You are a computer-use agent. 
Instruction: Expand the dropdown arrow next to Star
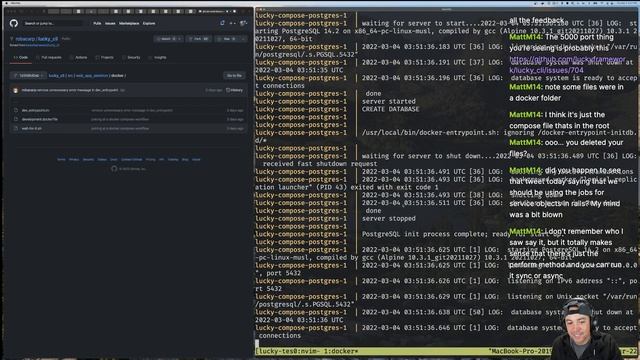(x=244, y=39)
